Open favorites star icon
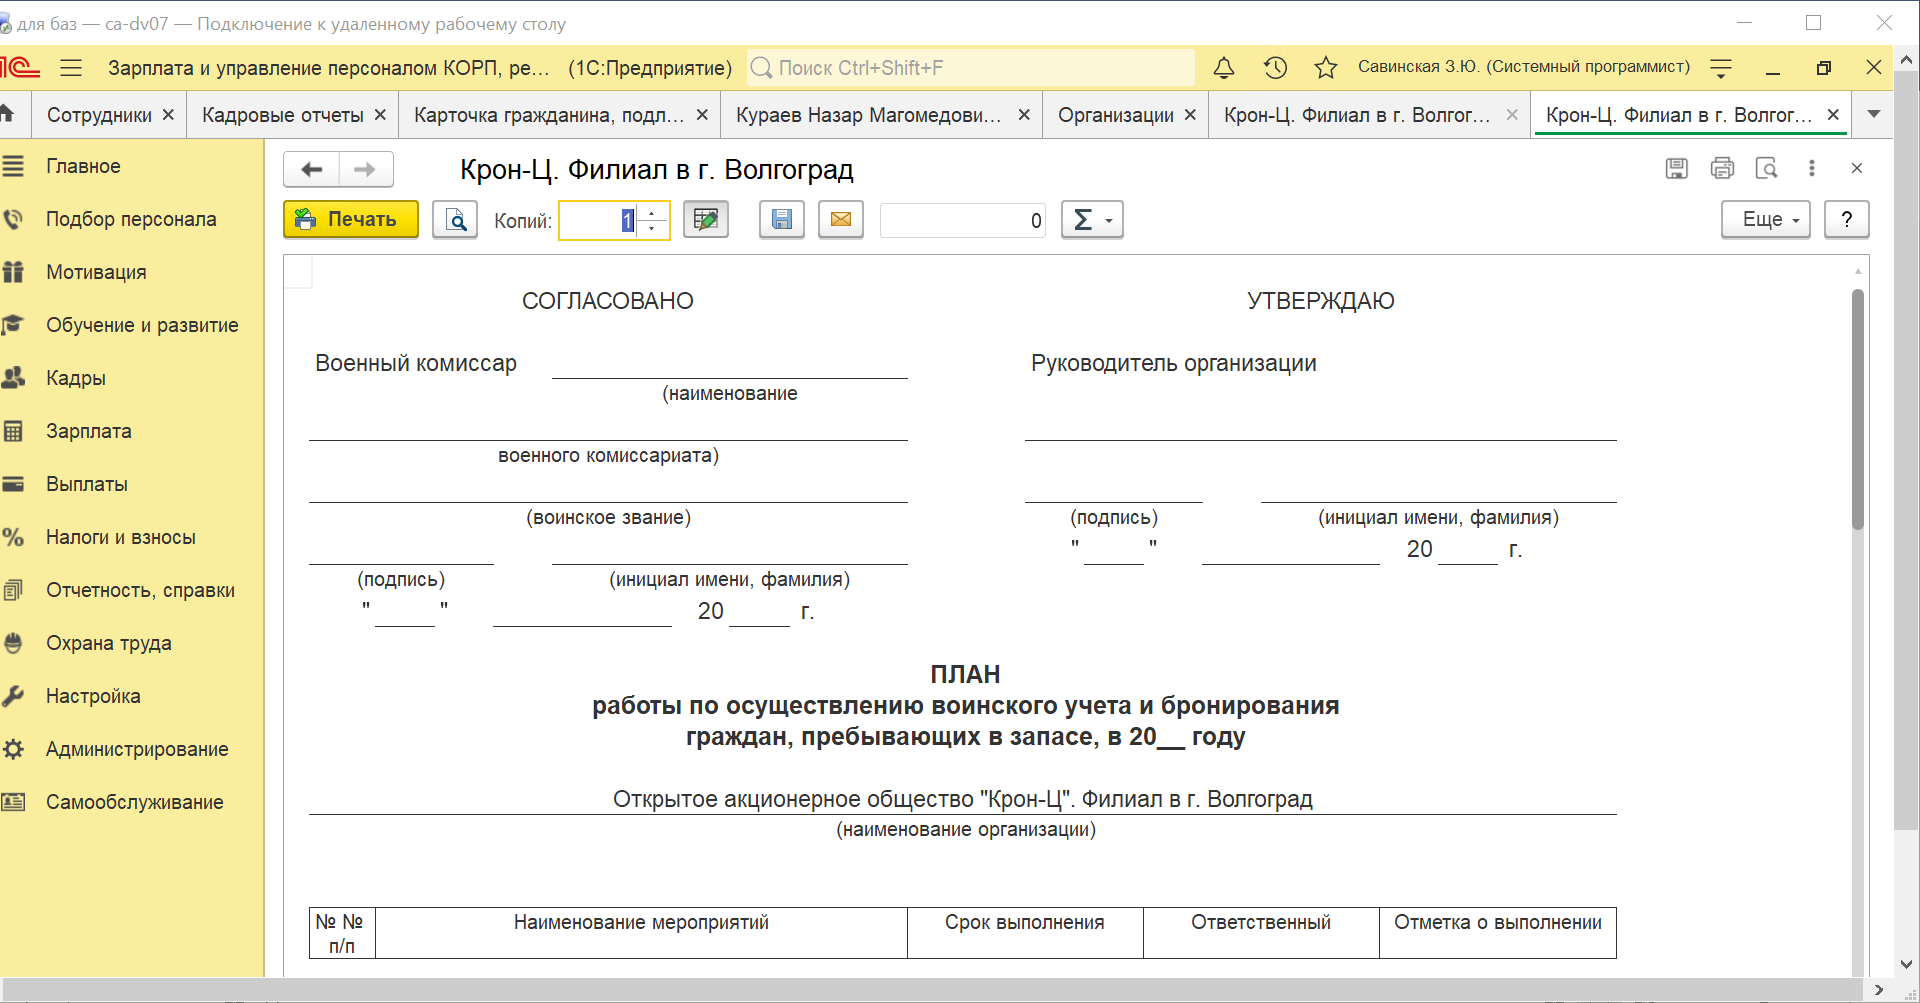 pos(1325,68)
